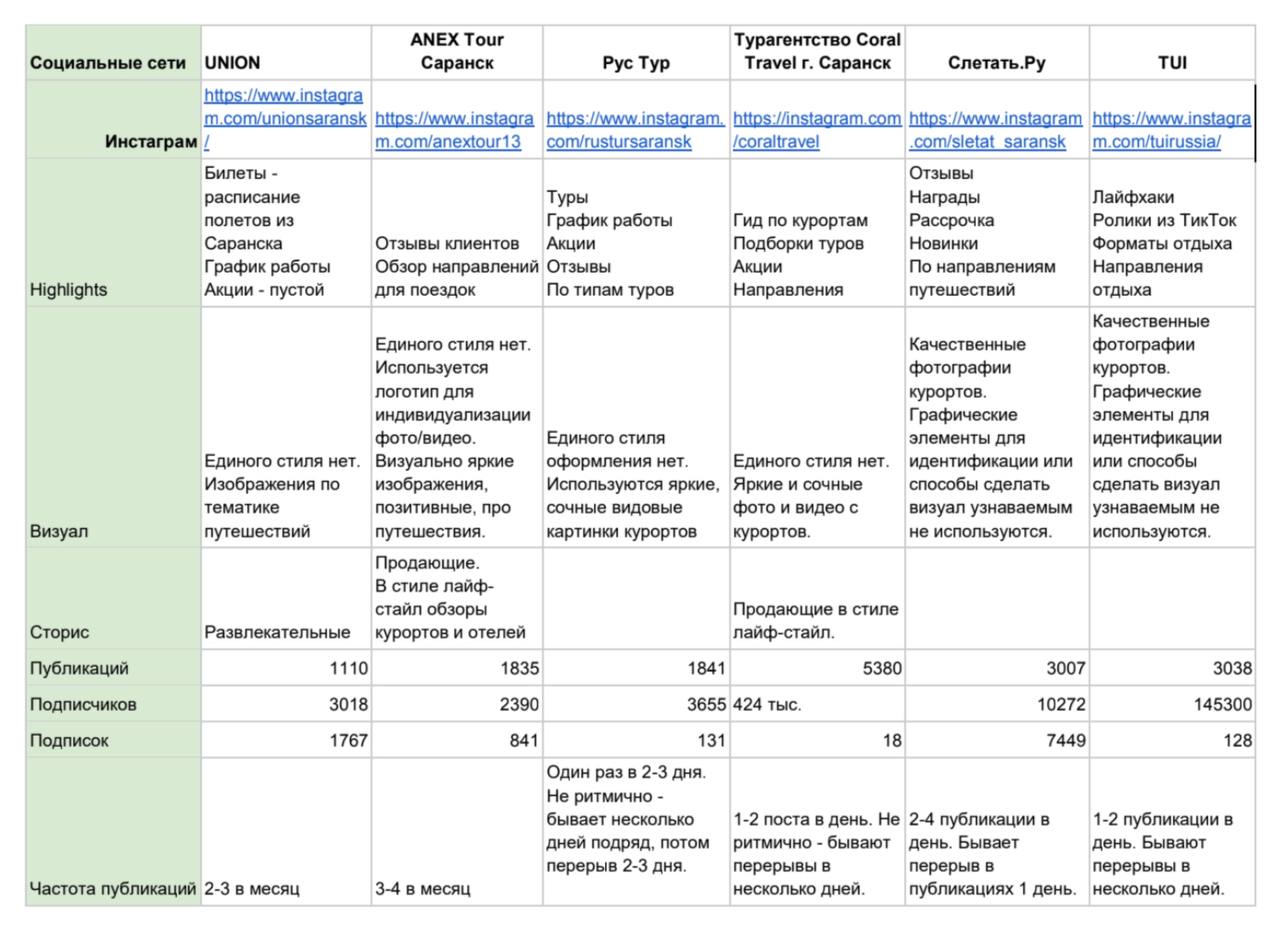
Task: Click the Рус Тур publications cell 1841
Action: point(636,668)
